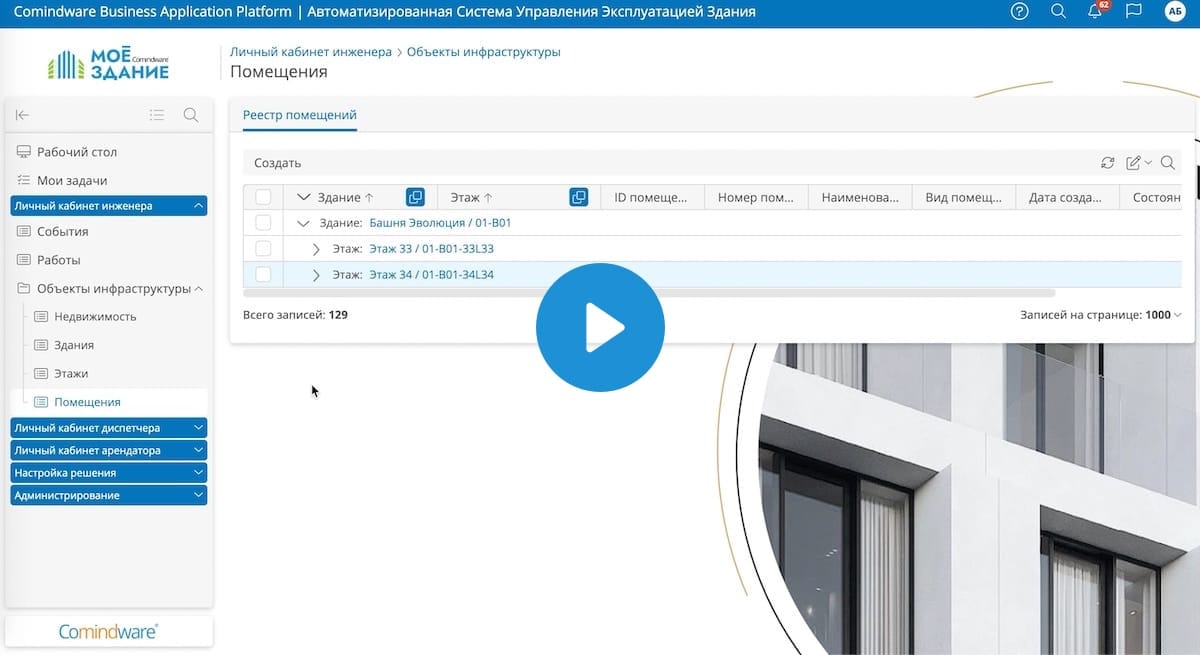Click the Мои задачи checklist icon
Screen dimensions: 1200x655
(24, 180)
